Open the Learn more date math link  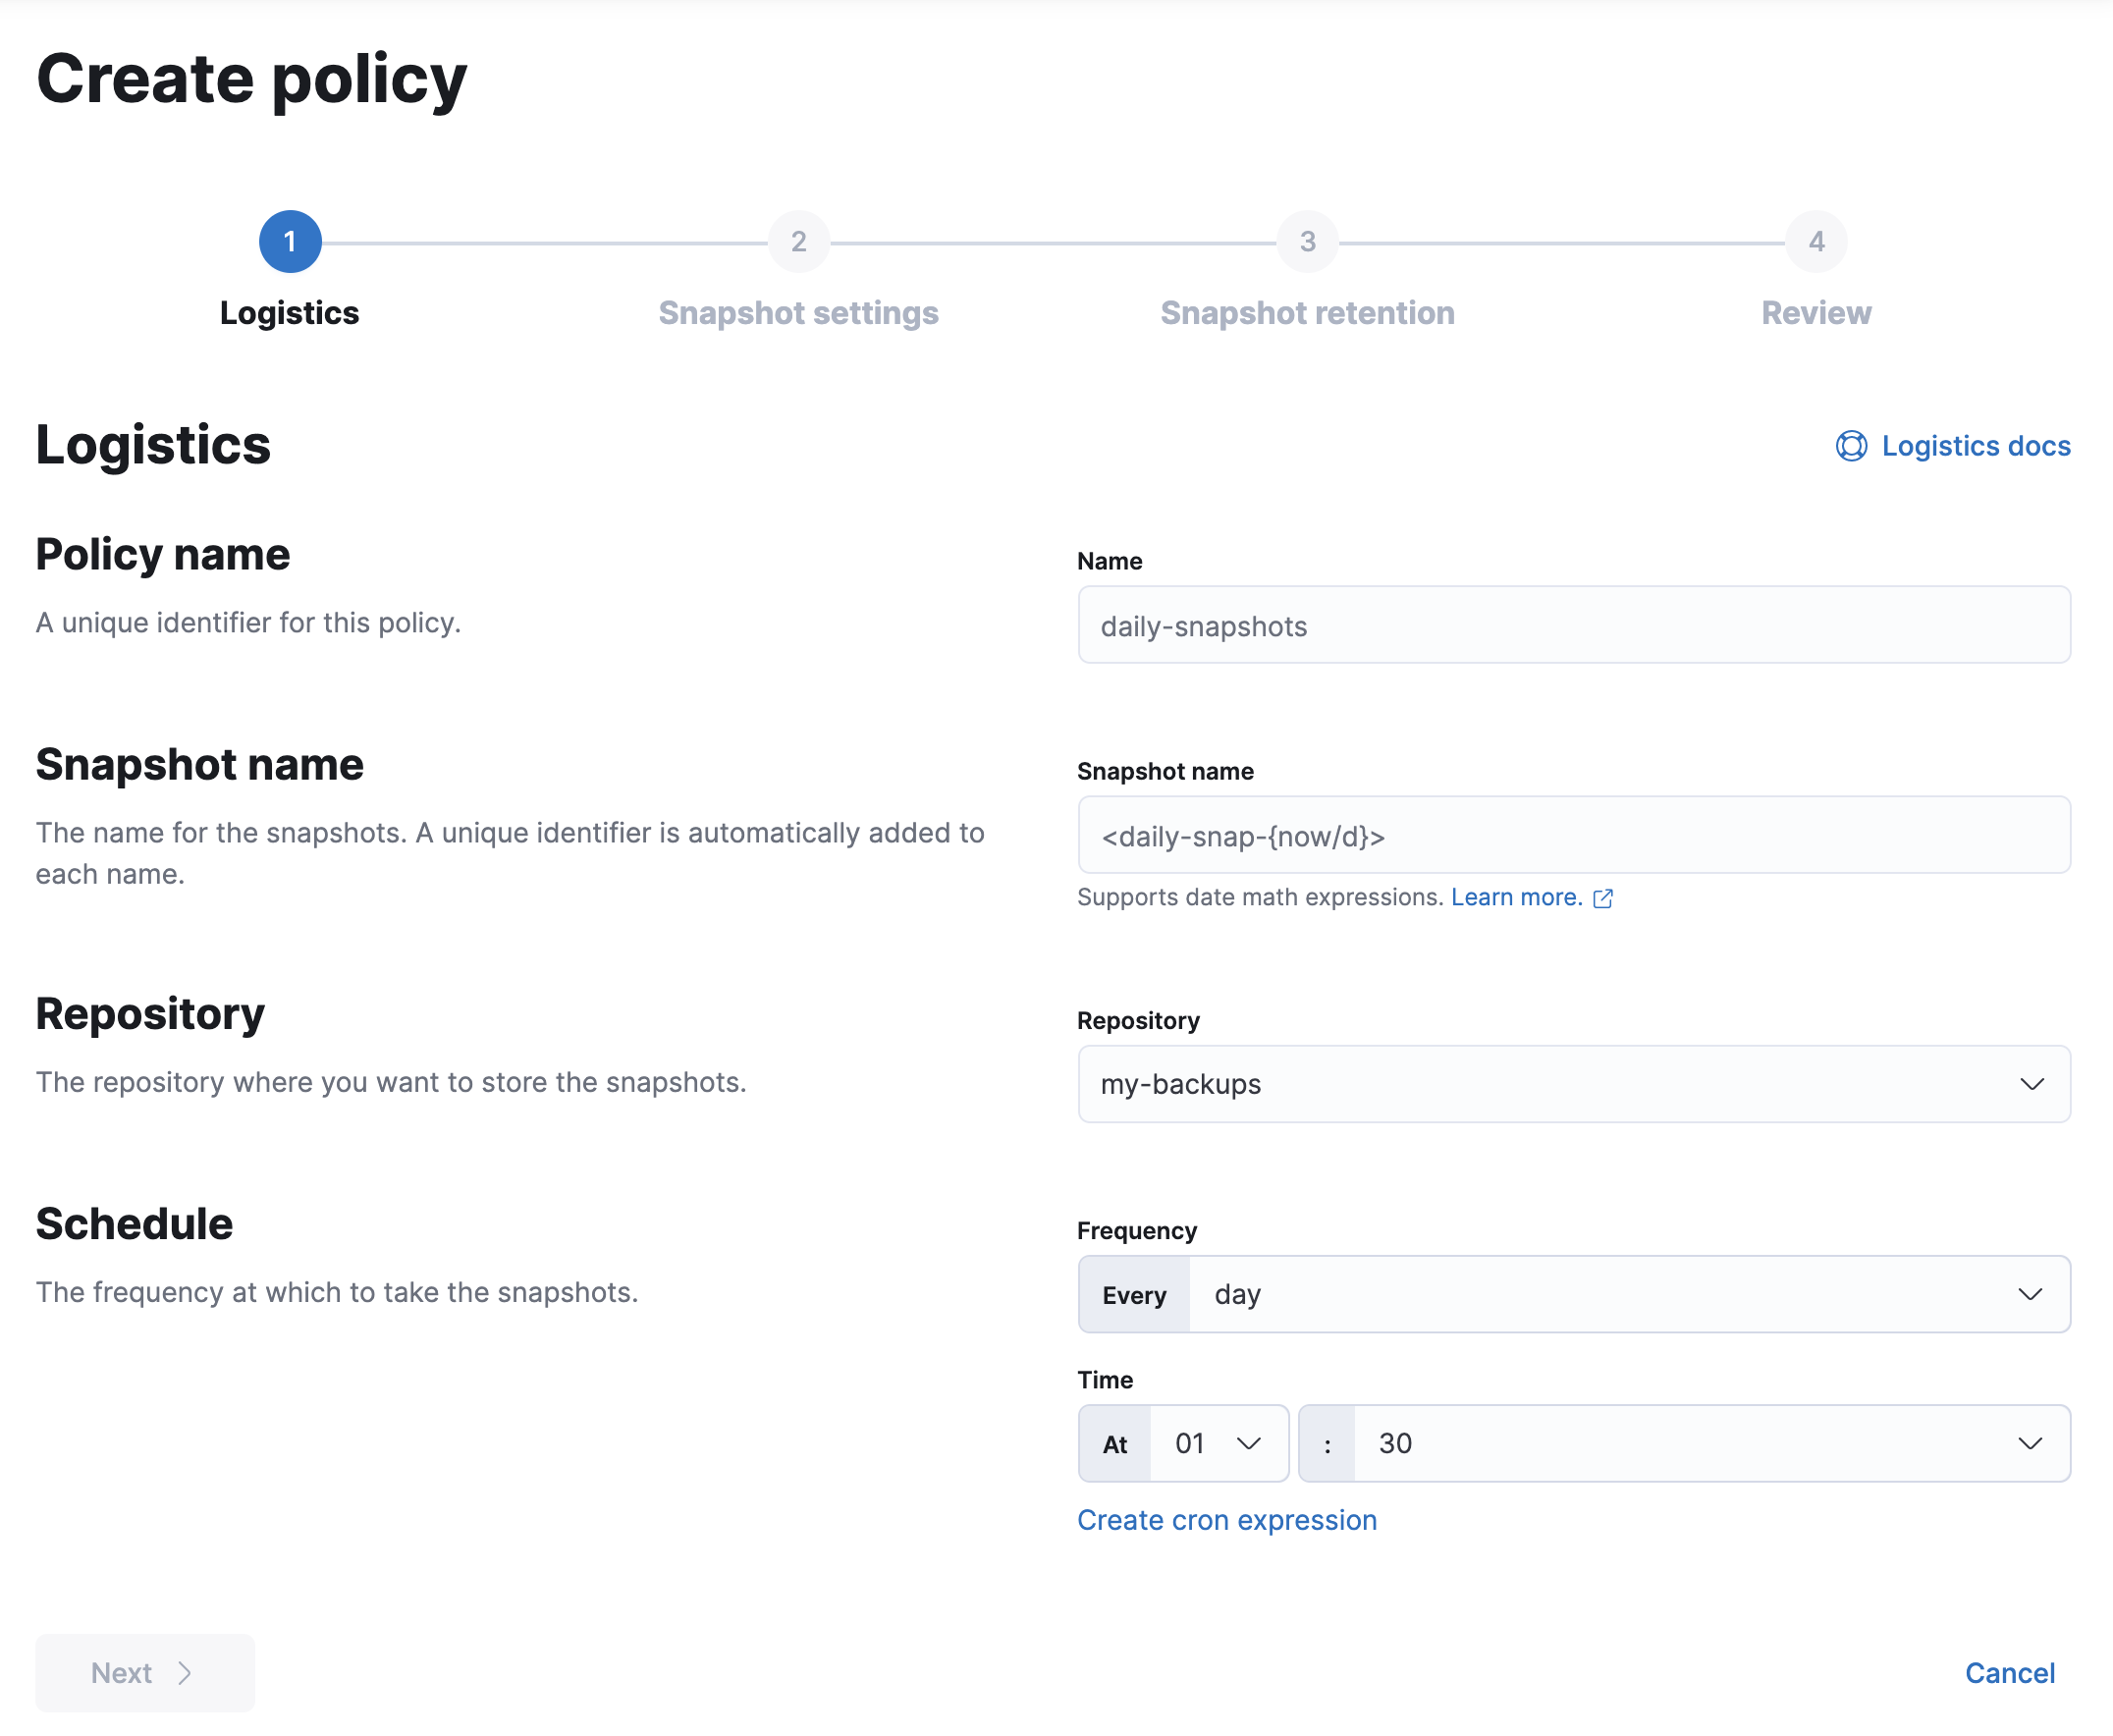pyautogui.click(x=1516, y=897)
